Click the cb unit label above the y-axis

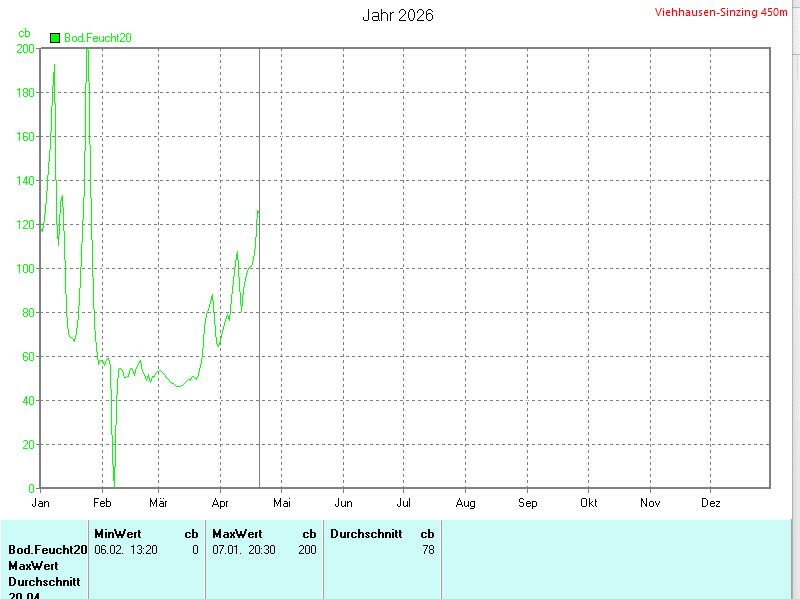tap(25, 34)
